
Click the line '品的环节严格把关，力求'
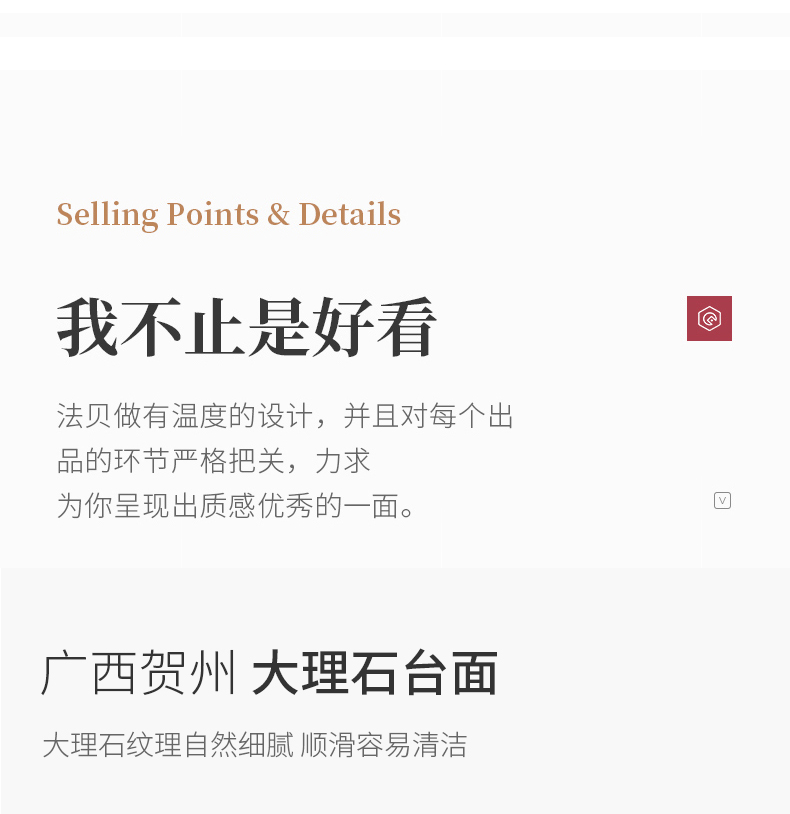click(x=213, y=460)
